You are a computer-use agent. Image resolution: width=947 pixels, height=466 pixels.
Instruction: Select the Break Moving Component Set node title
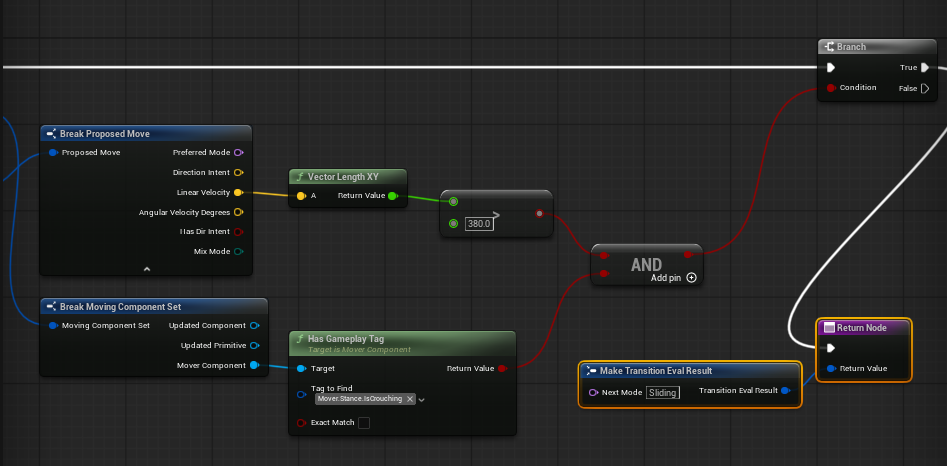point(120,307)
